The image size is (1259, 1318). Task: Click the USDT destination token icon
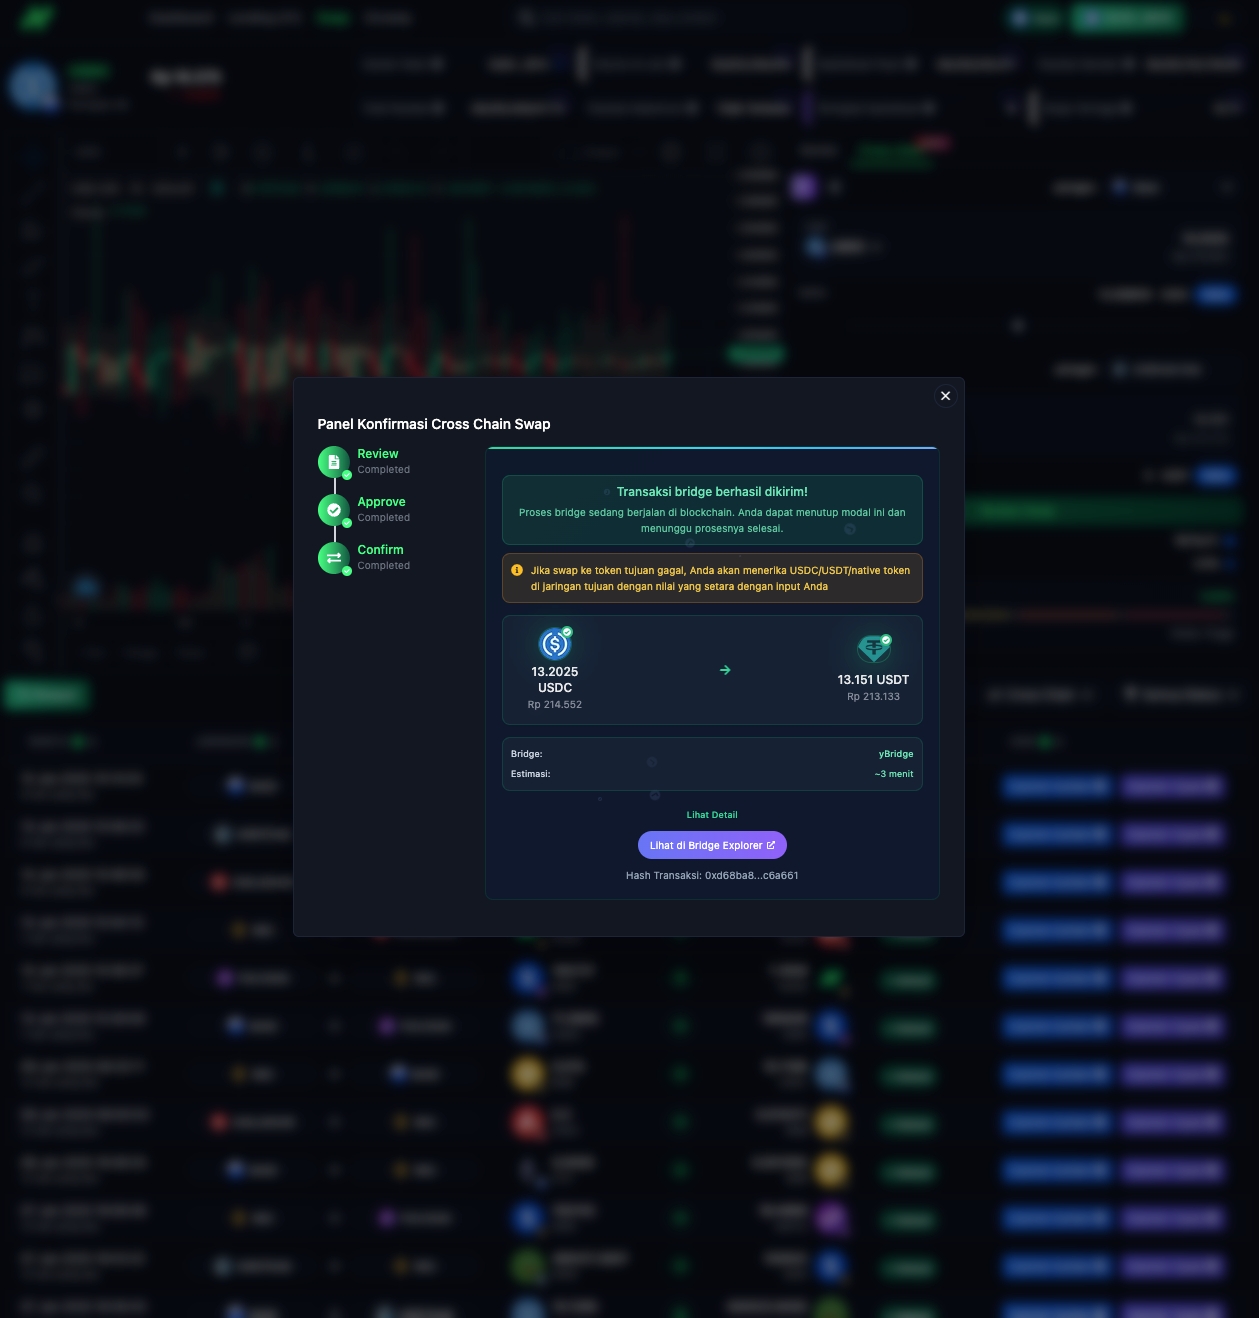(x=873, y=649)
